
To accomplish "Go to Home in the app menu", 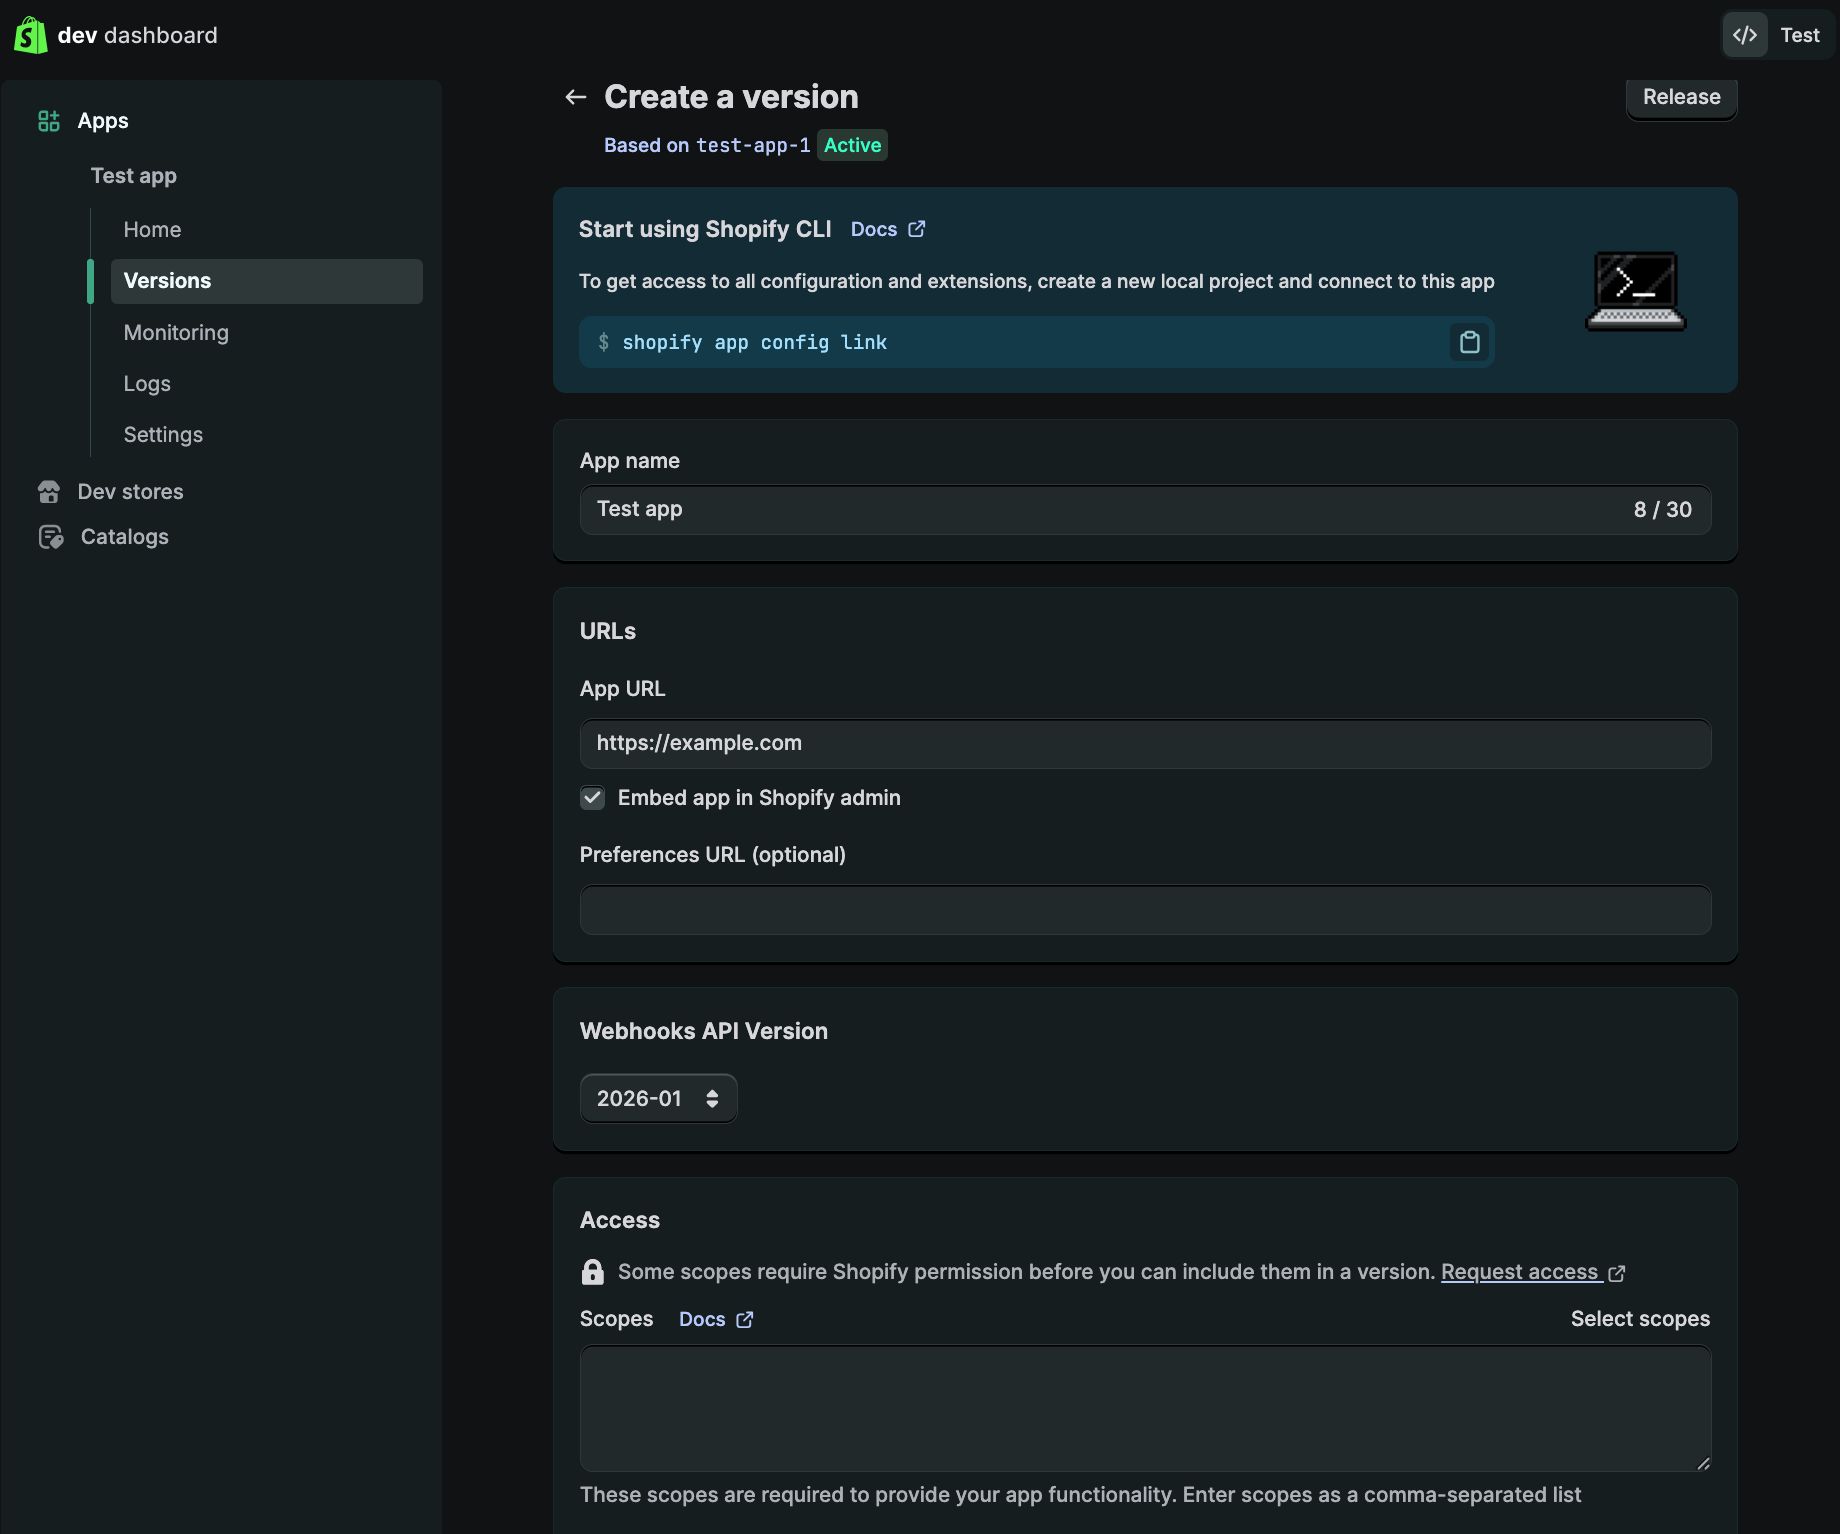I will [153, 230].
